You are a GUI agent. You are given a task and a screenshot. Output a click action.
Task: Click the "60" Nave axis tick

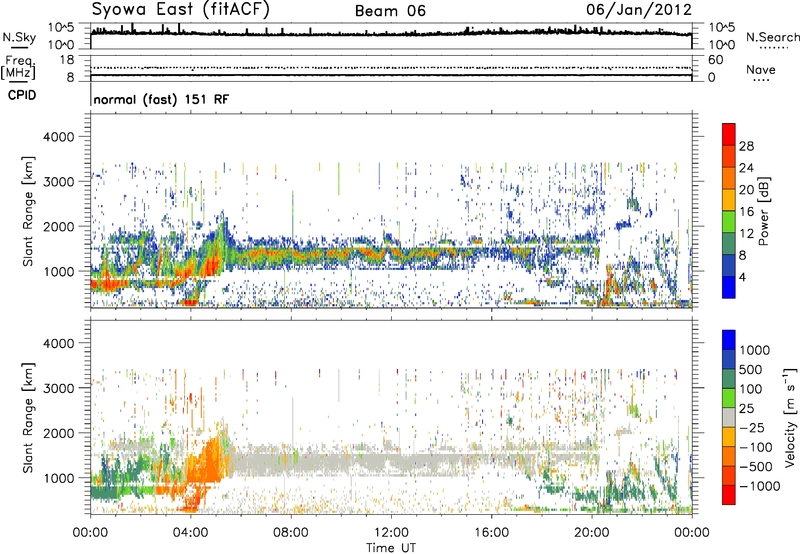pos(715,60)
